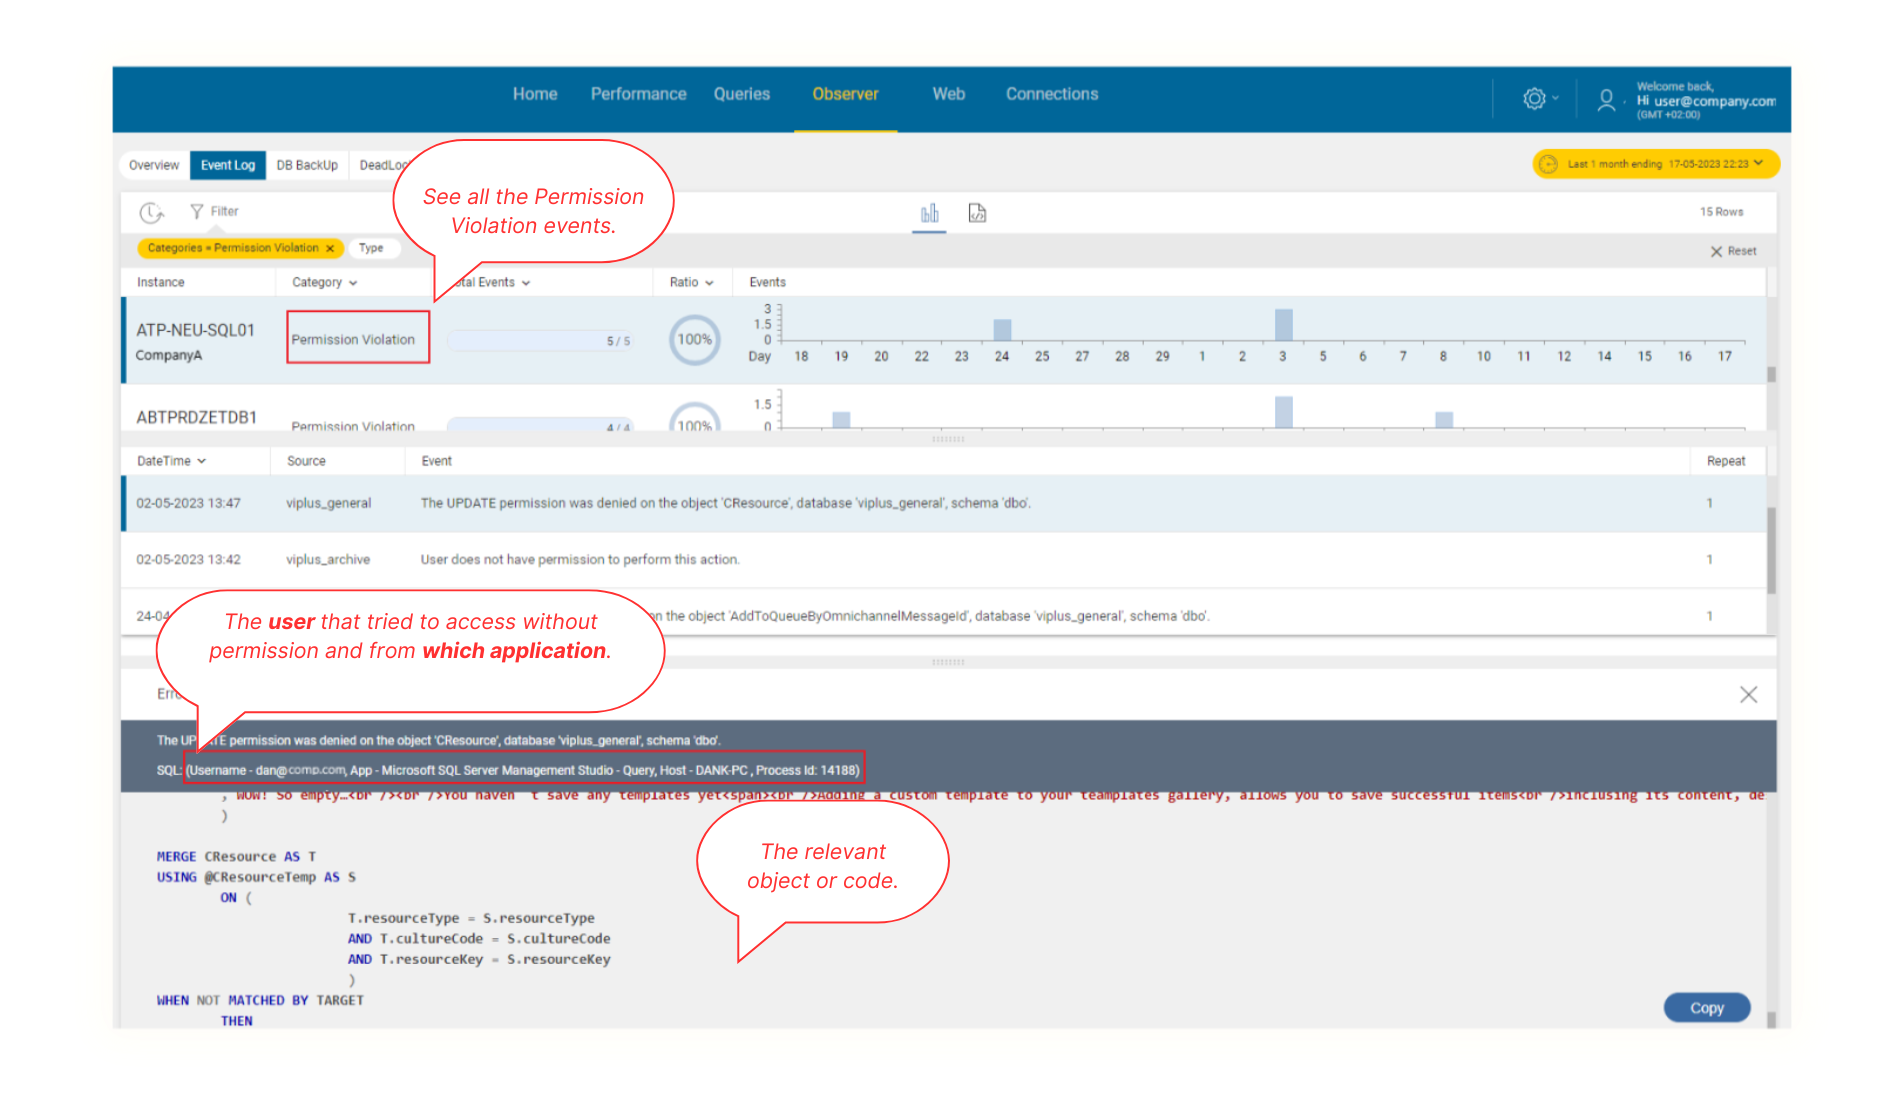Click the event log table scrollbar
1900x1100 pixels.
click(x=1771, y=550)
